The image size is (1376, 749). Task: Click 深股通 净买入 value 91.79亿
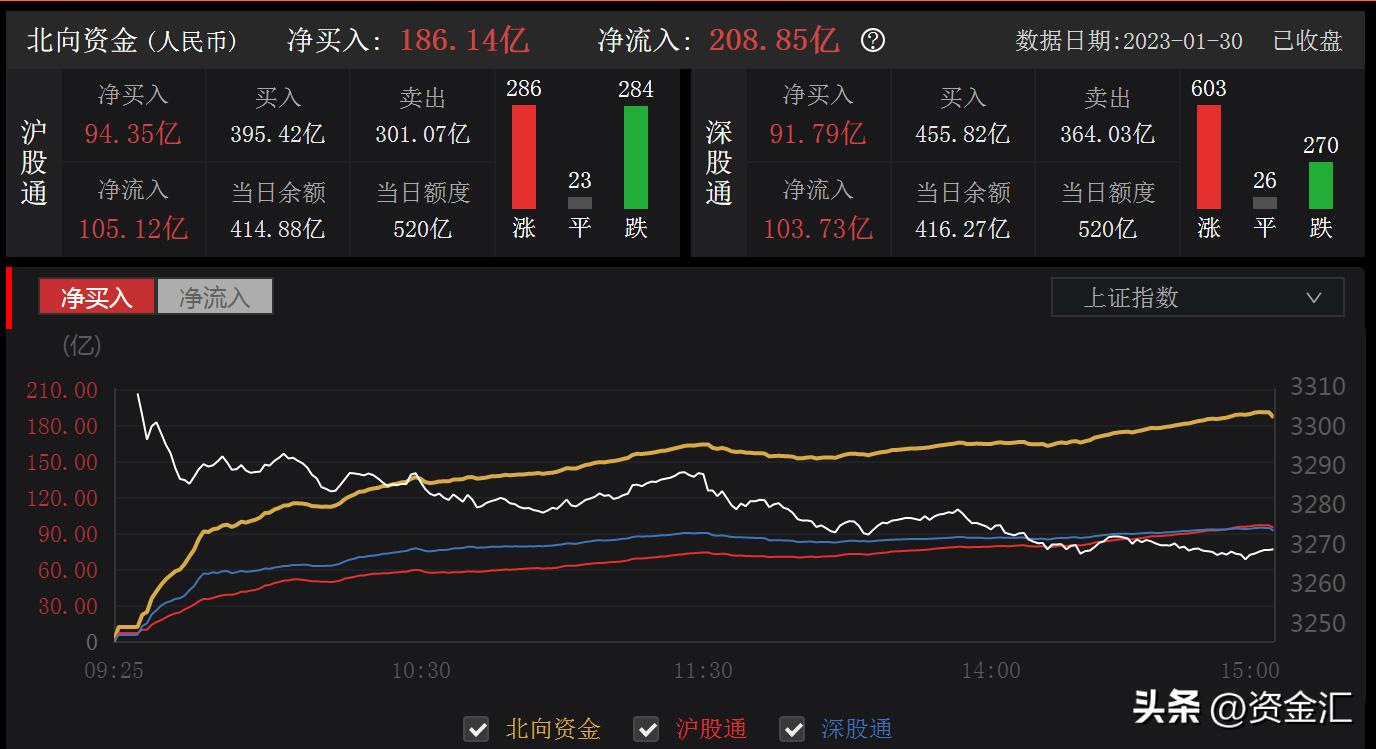(817, 133)
